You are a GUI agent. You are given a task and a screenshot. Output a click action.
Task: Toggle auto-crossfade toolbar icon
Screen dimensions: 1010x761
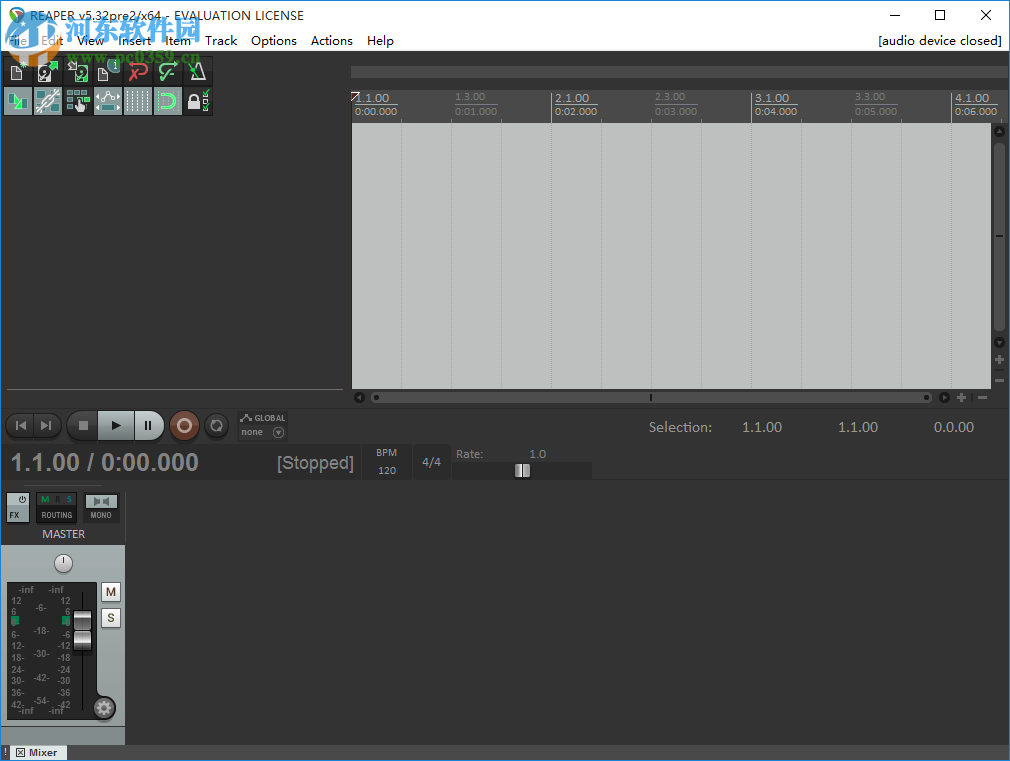tap(18, 101)
